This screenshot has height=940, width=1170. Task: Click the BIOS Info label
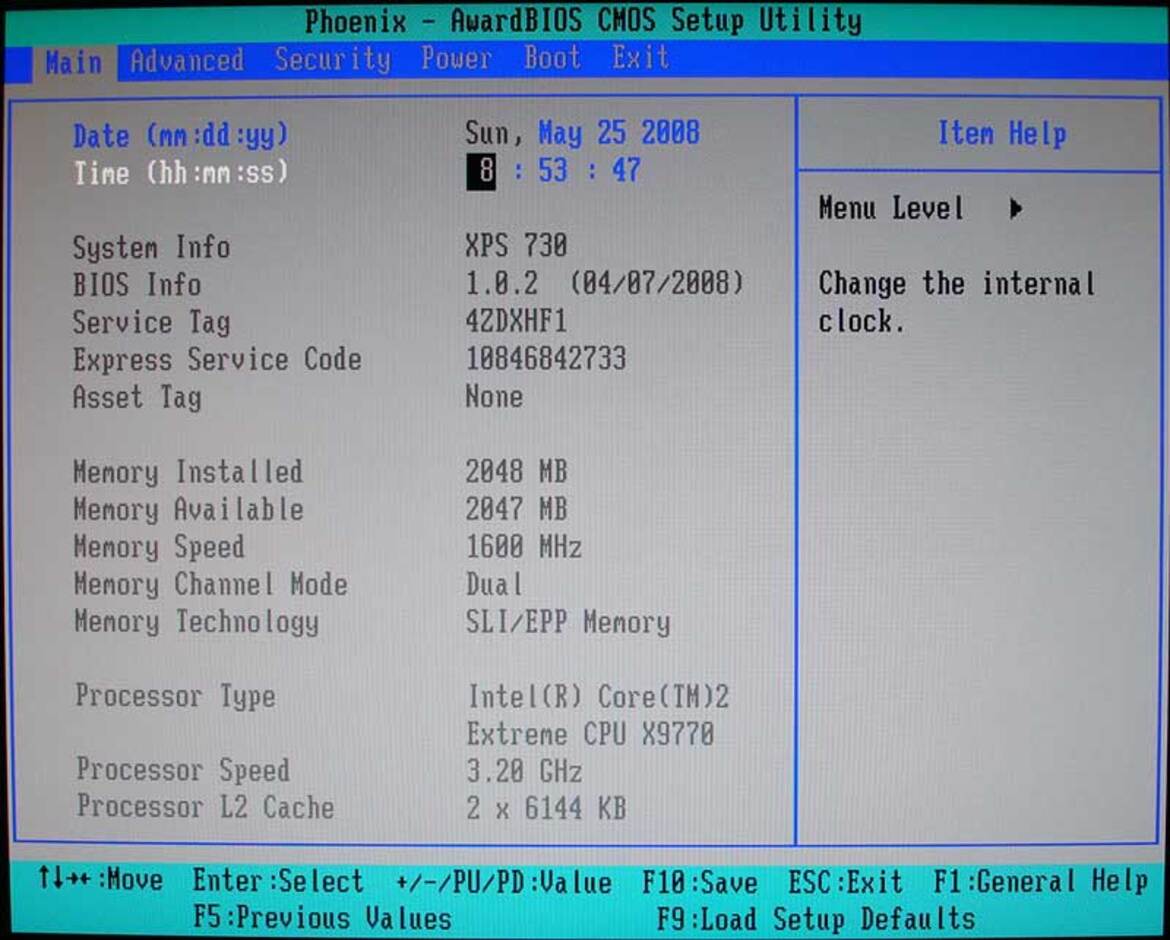[x=137, y=285]
